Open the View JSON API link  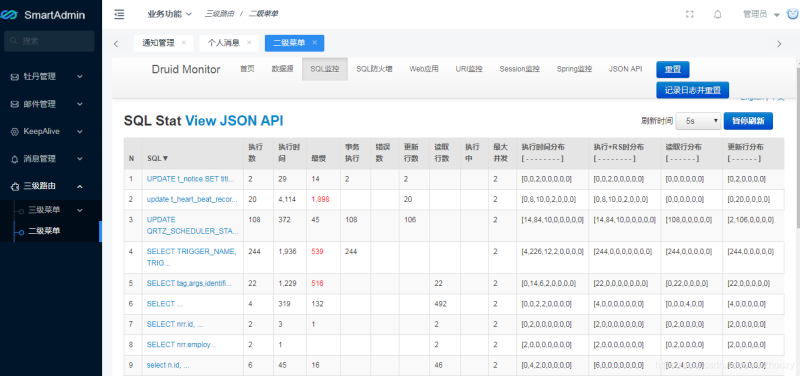(234, 120)
